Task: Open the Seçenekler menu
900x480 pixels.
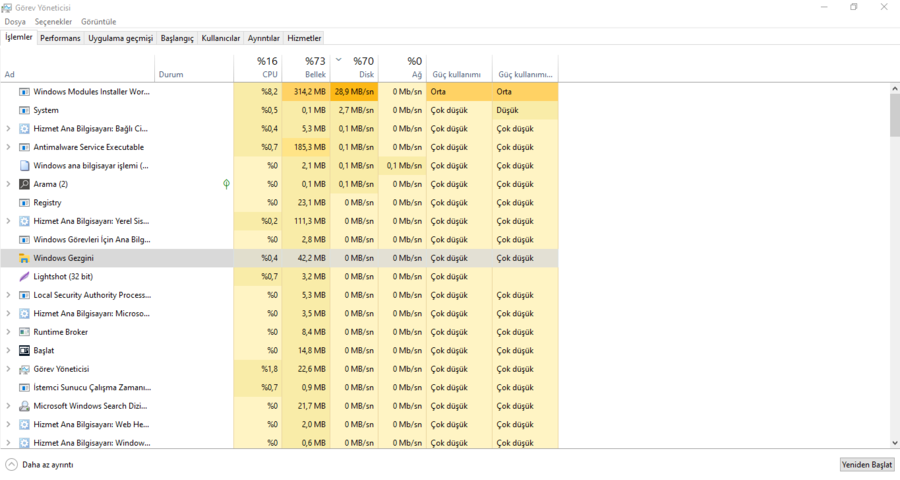Action: pos(53,22)
